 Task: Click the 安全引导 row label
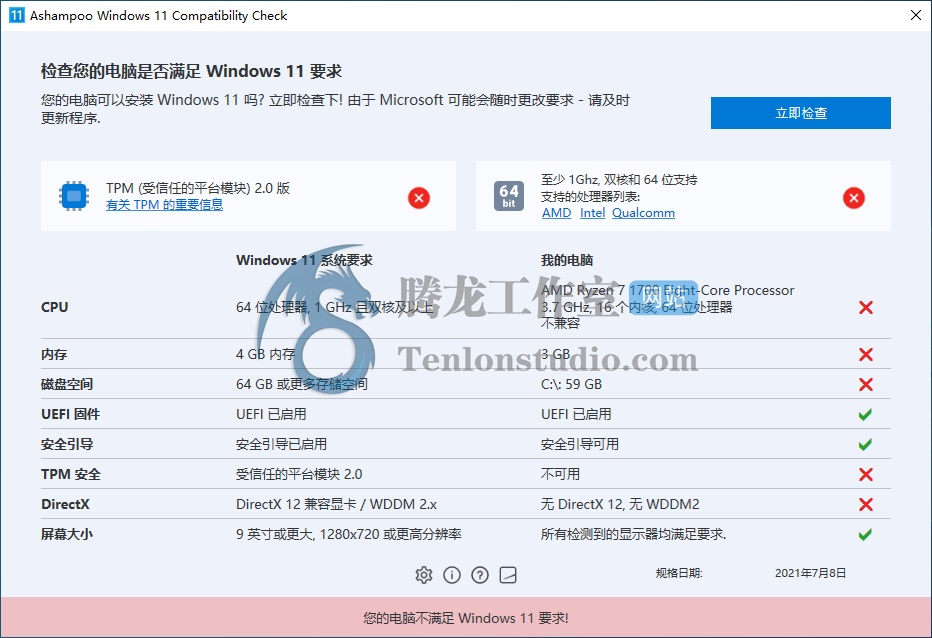[x=67, y=444]
